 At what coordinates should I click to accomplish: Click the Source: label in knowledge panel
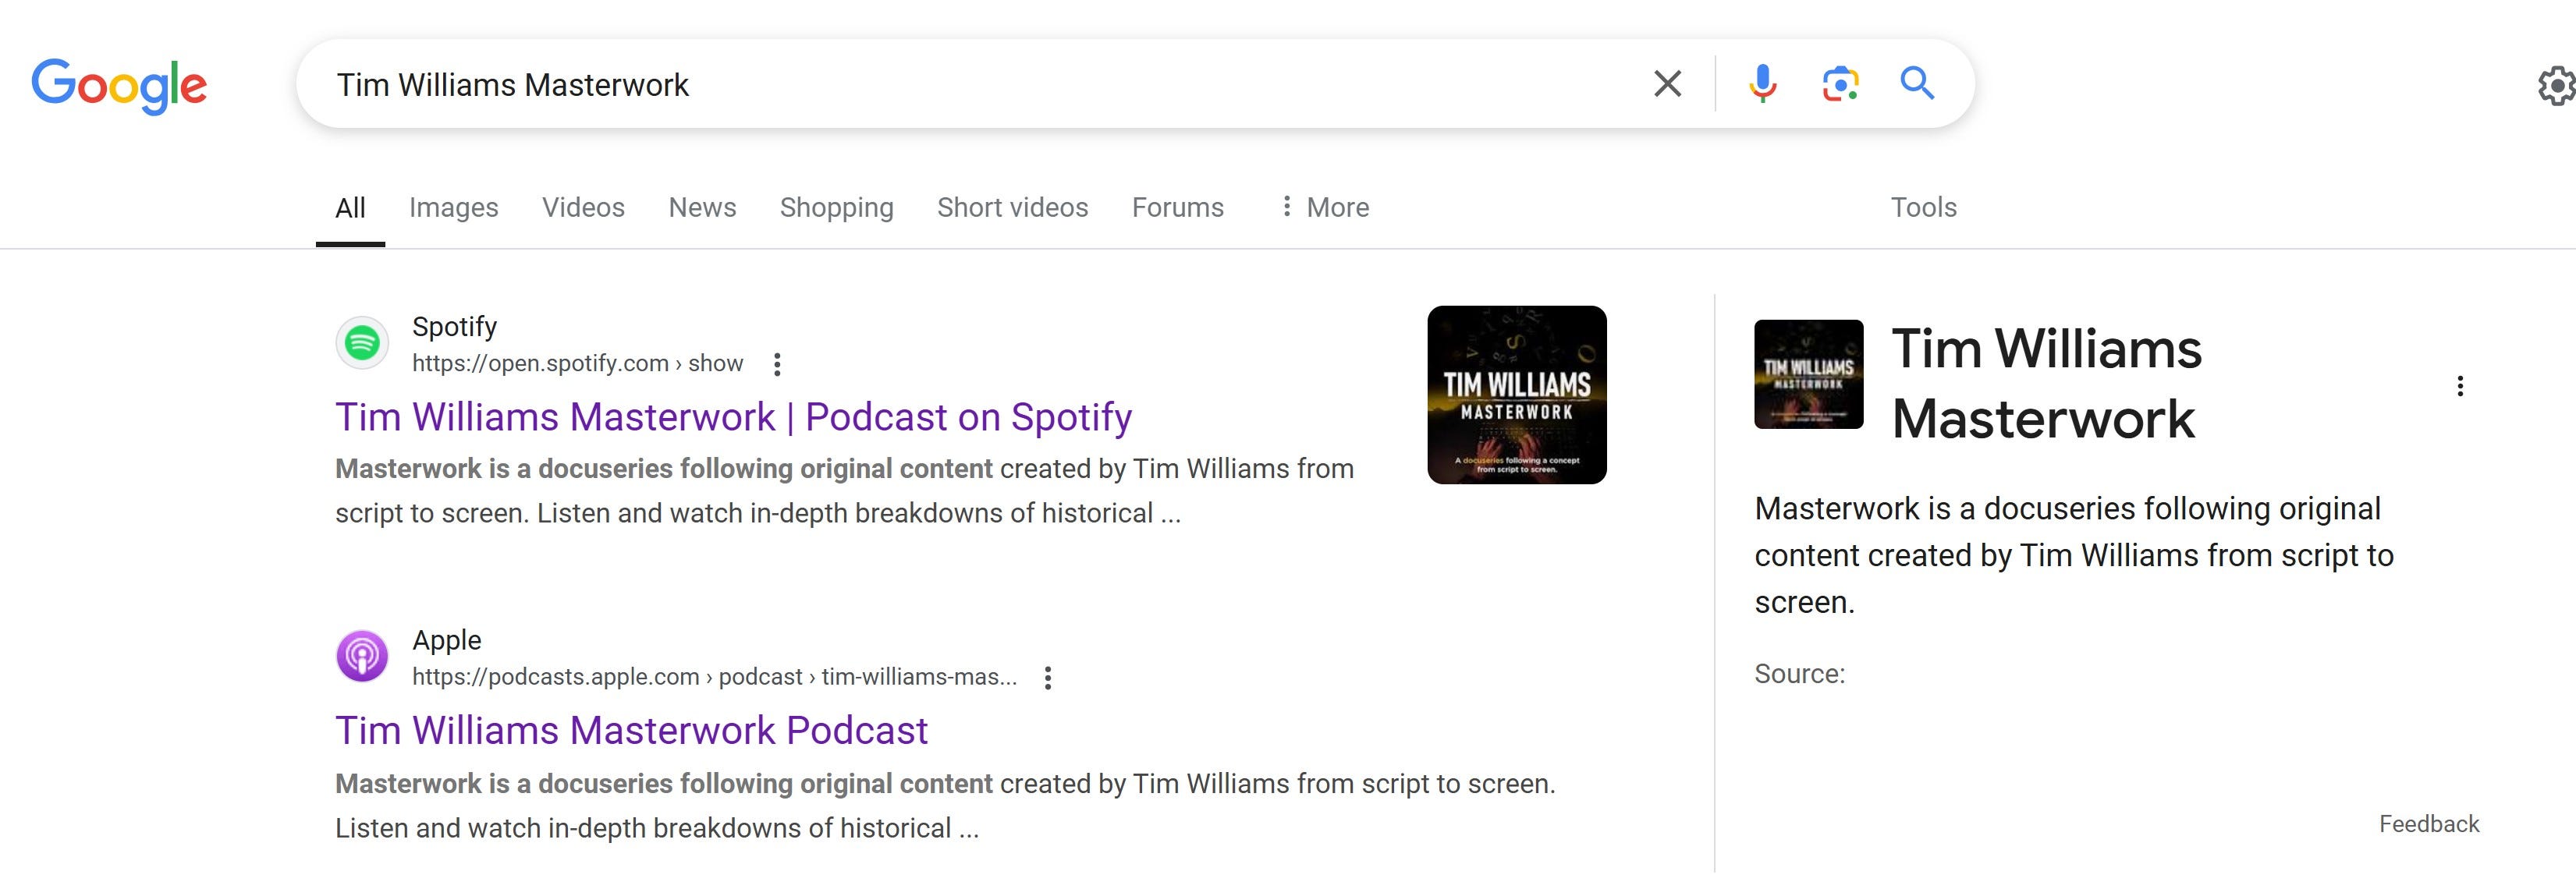1799,674
